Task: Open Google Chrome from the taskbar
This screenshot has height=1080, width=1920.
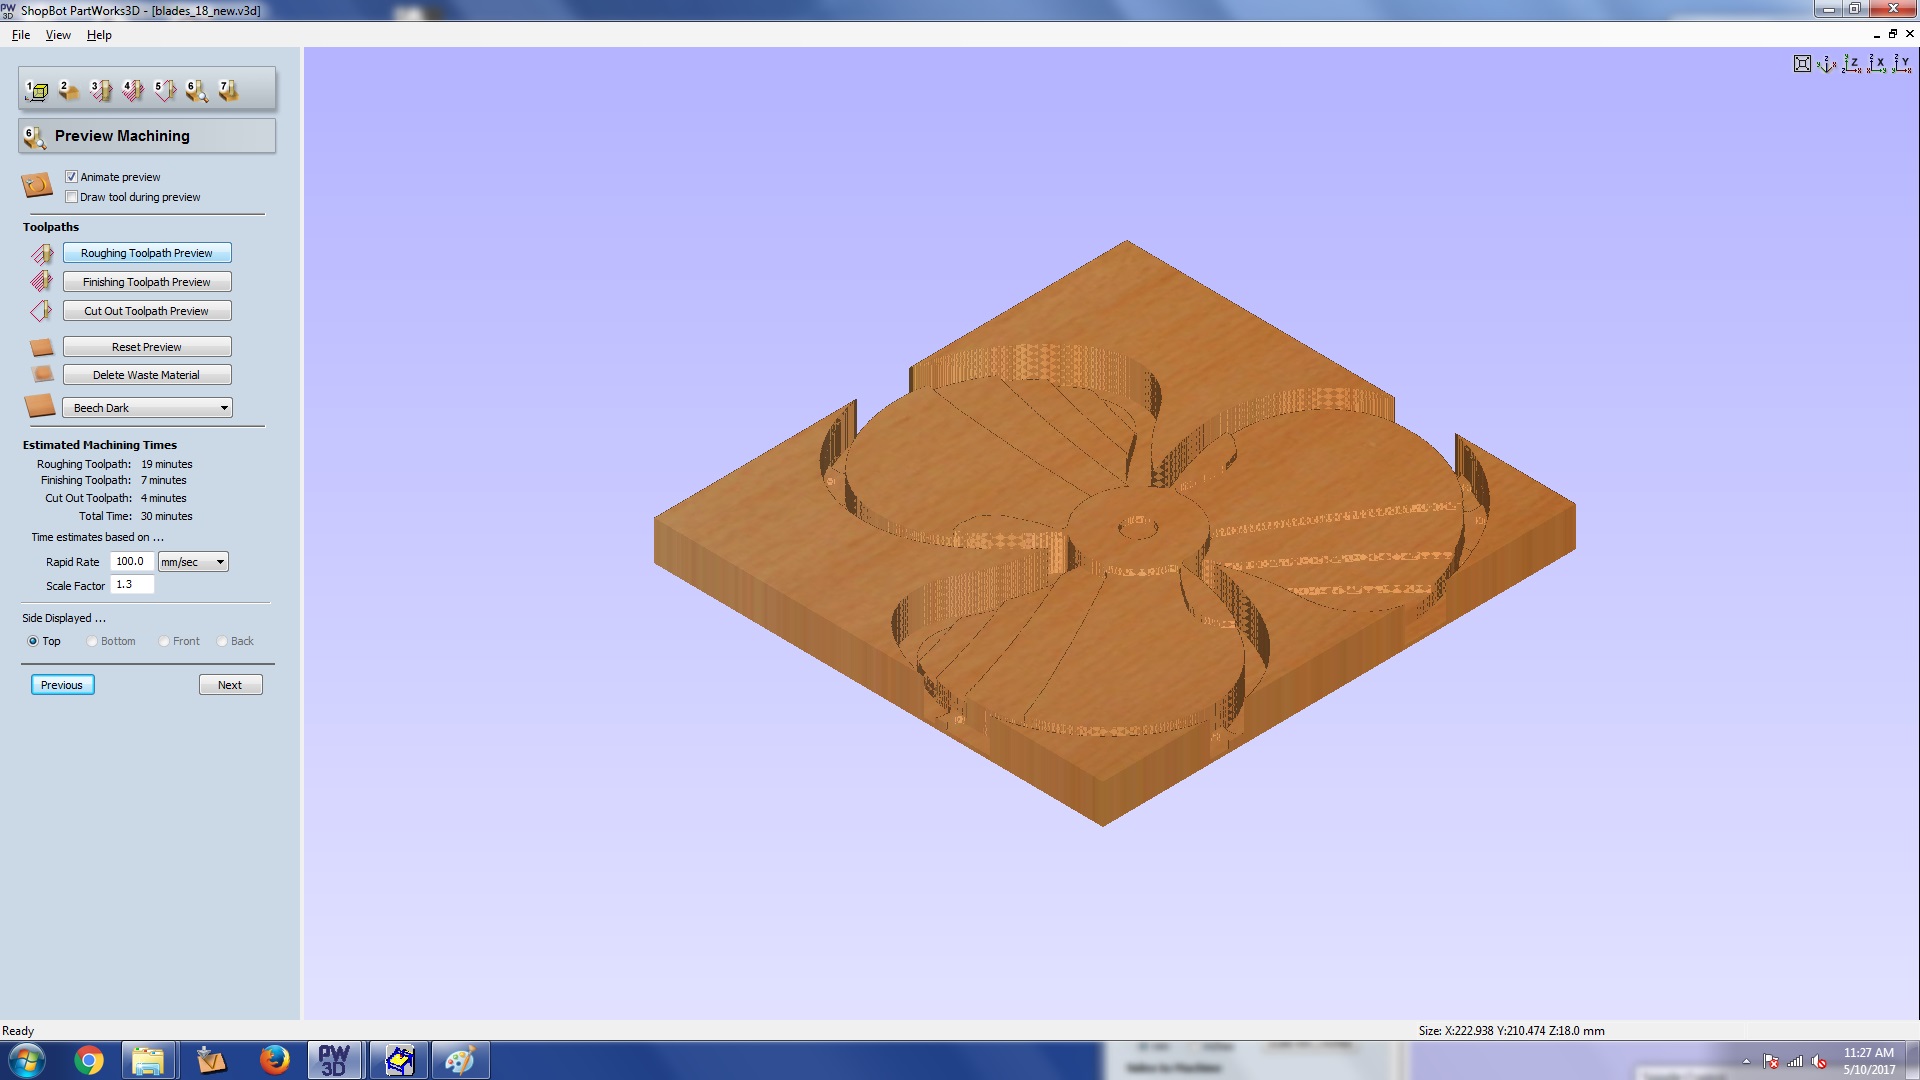Action: tap(89, 1060)
